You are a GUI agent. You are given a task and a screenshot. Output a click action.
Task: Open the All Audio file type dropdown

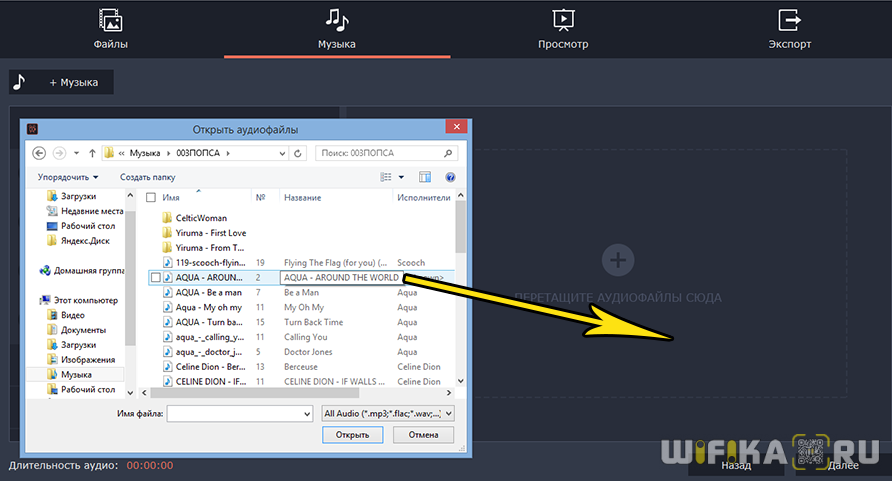(x=388, y=412)
